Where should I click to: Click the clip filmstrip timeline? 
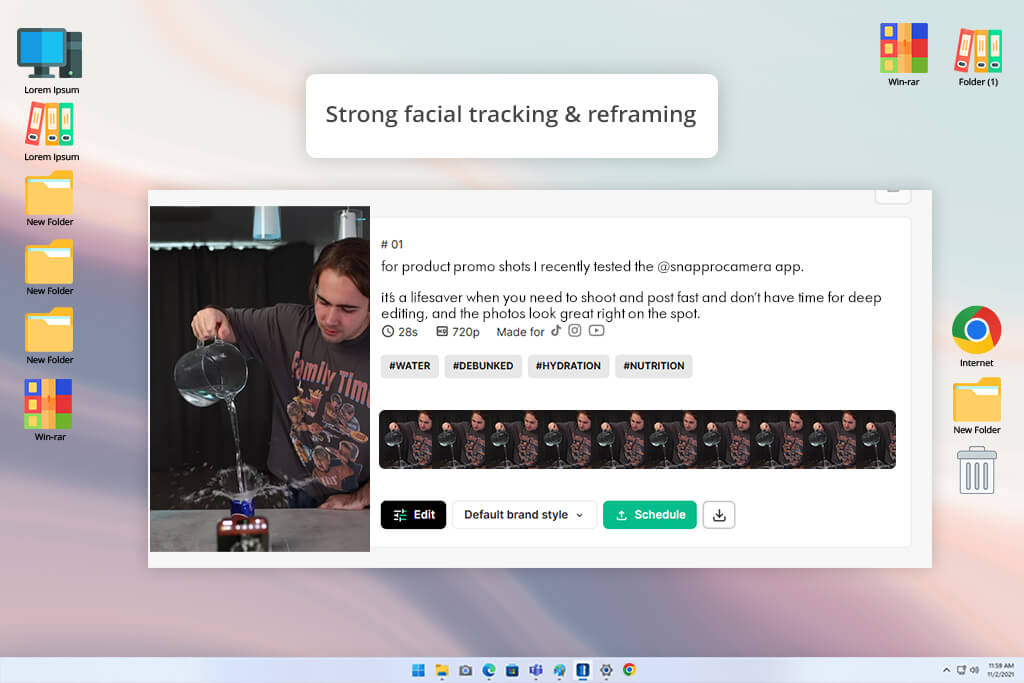637,439
